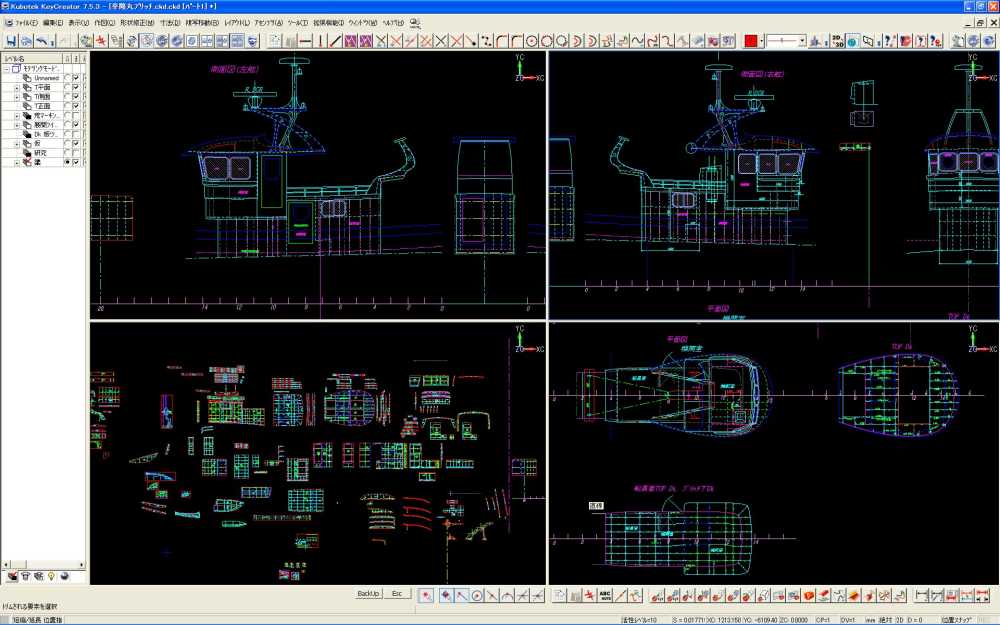Open the レイアウト (Layout) menu
This screenshot has width=1000, height=625.
tap(237, 22)
